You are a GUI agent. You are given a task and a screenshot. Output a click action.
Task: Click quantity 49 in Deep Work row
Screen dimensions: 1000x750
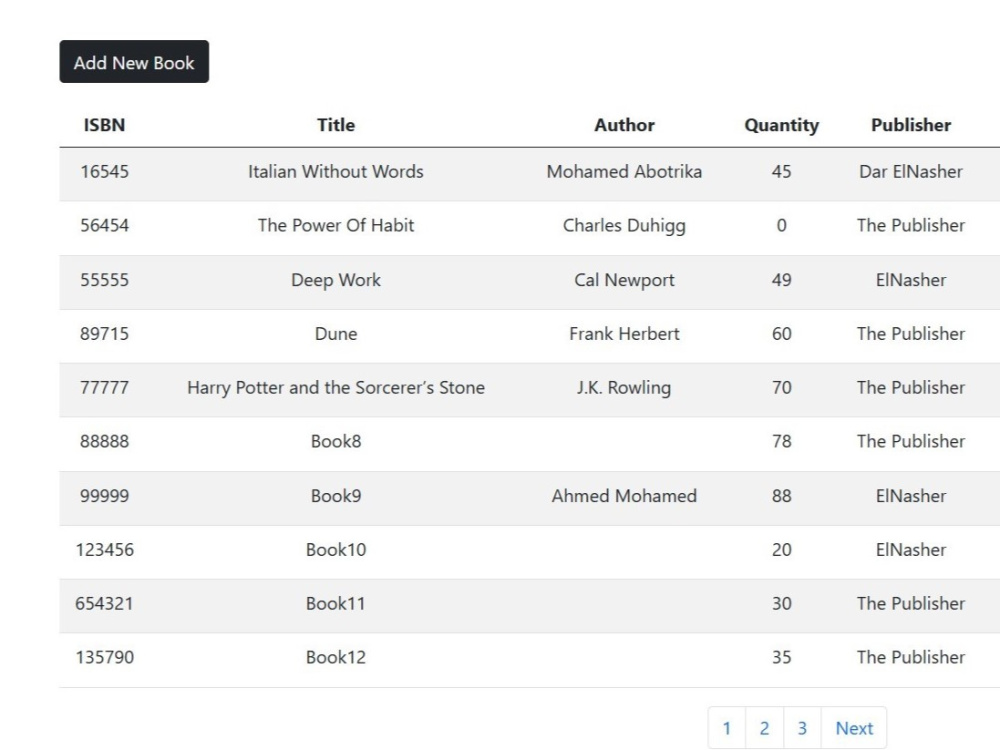(781, 280)
